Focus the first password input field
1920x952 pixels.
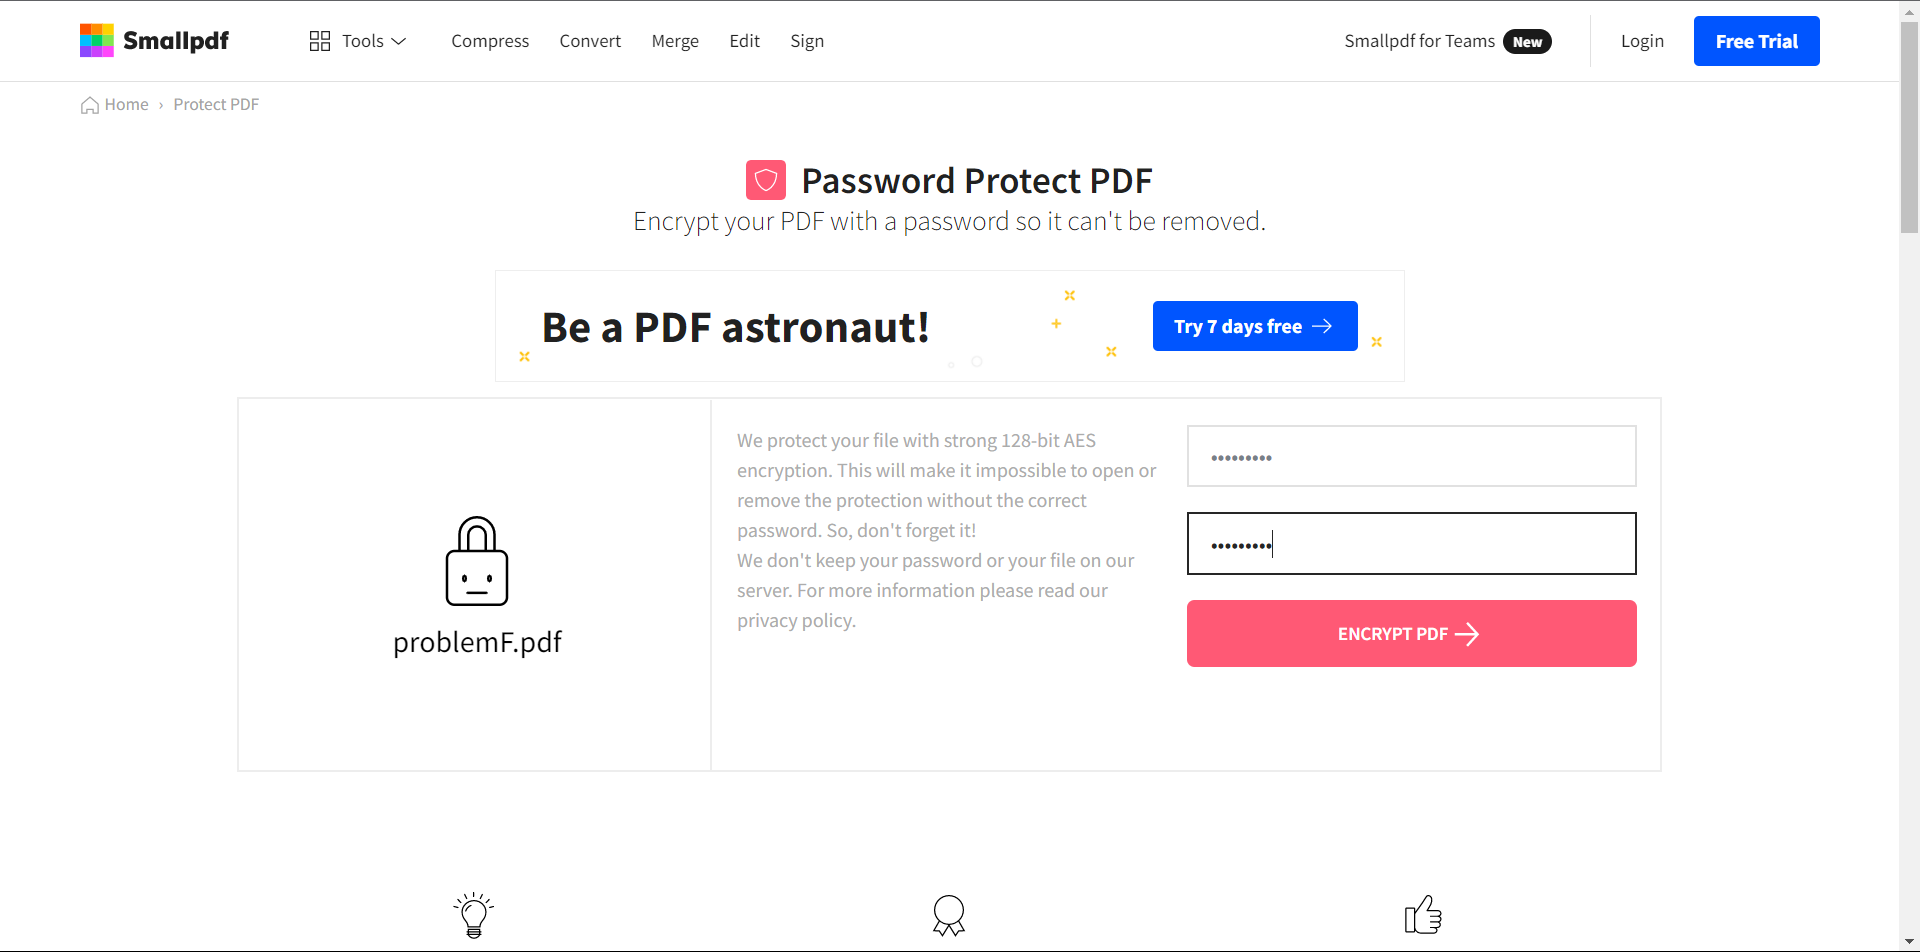point(1412,456)
